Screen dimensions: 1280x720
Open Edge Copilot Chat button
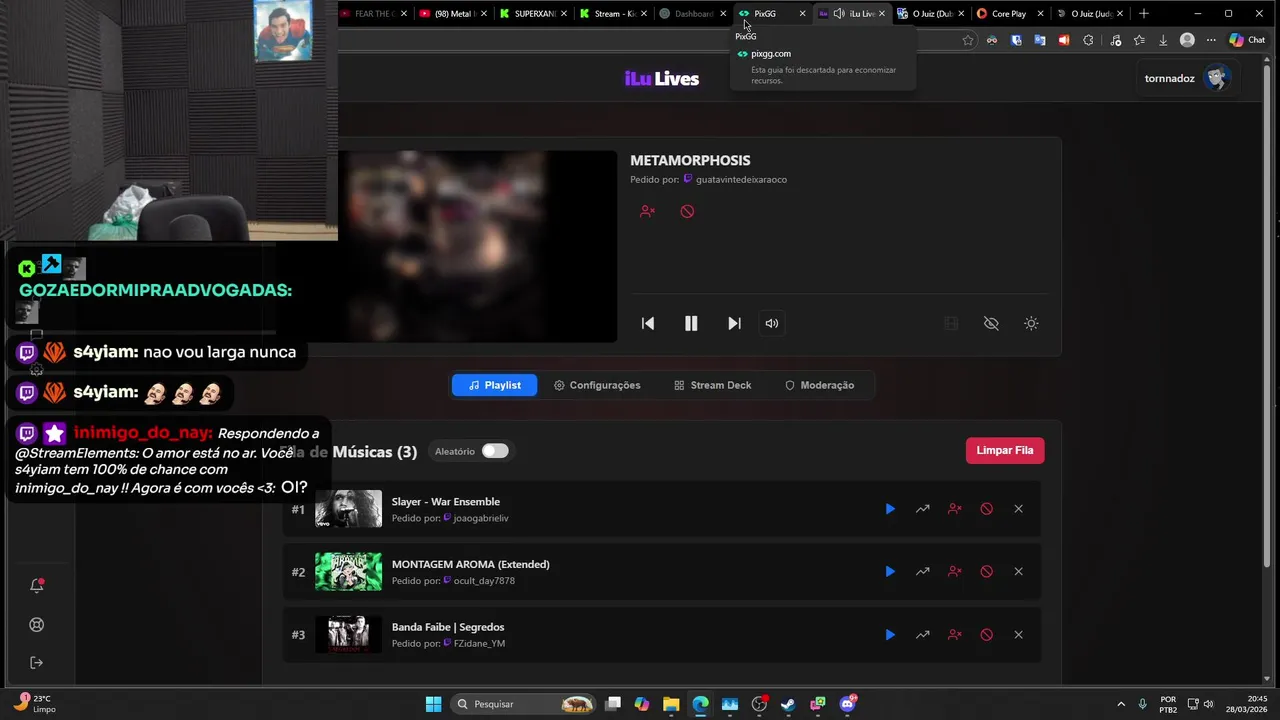[1247, 40]
